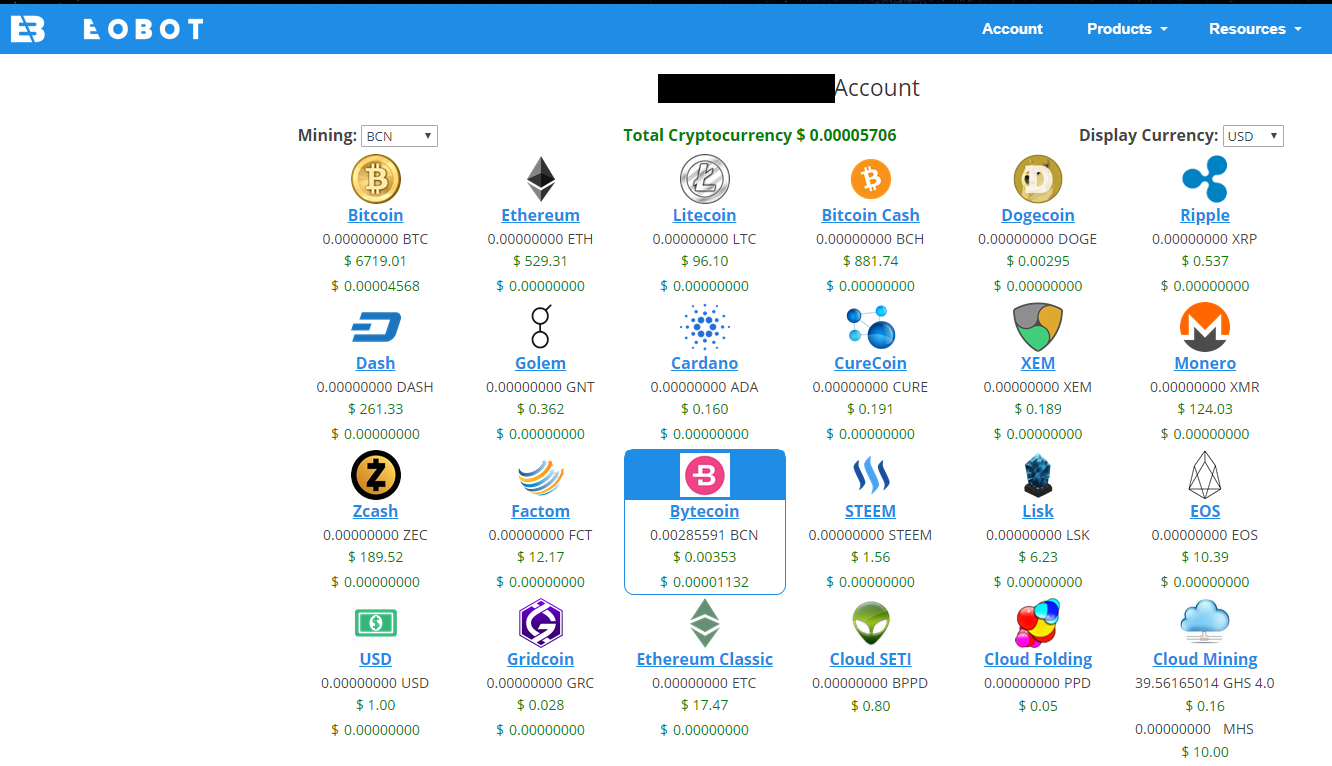The image size is (1332, 766).
Task: Click the Ethereum price $ 529.31
Action: tap(541, 261)
